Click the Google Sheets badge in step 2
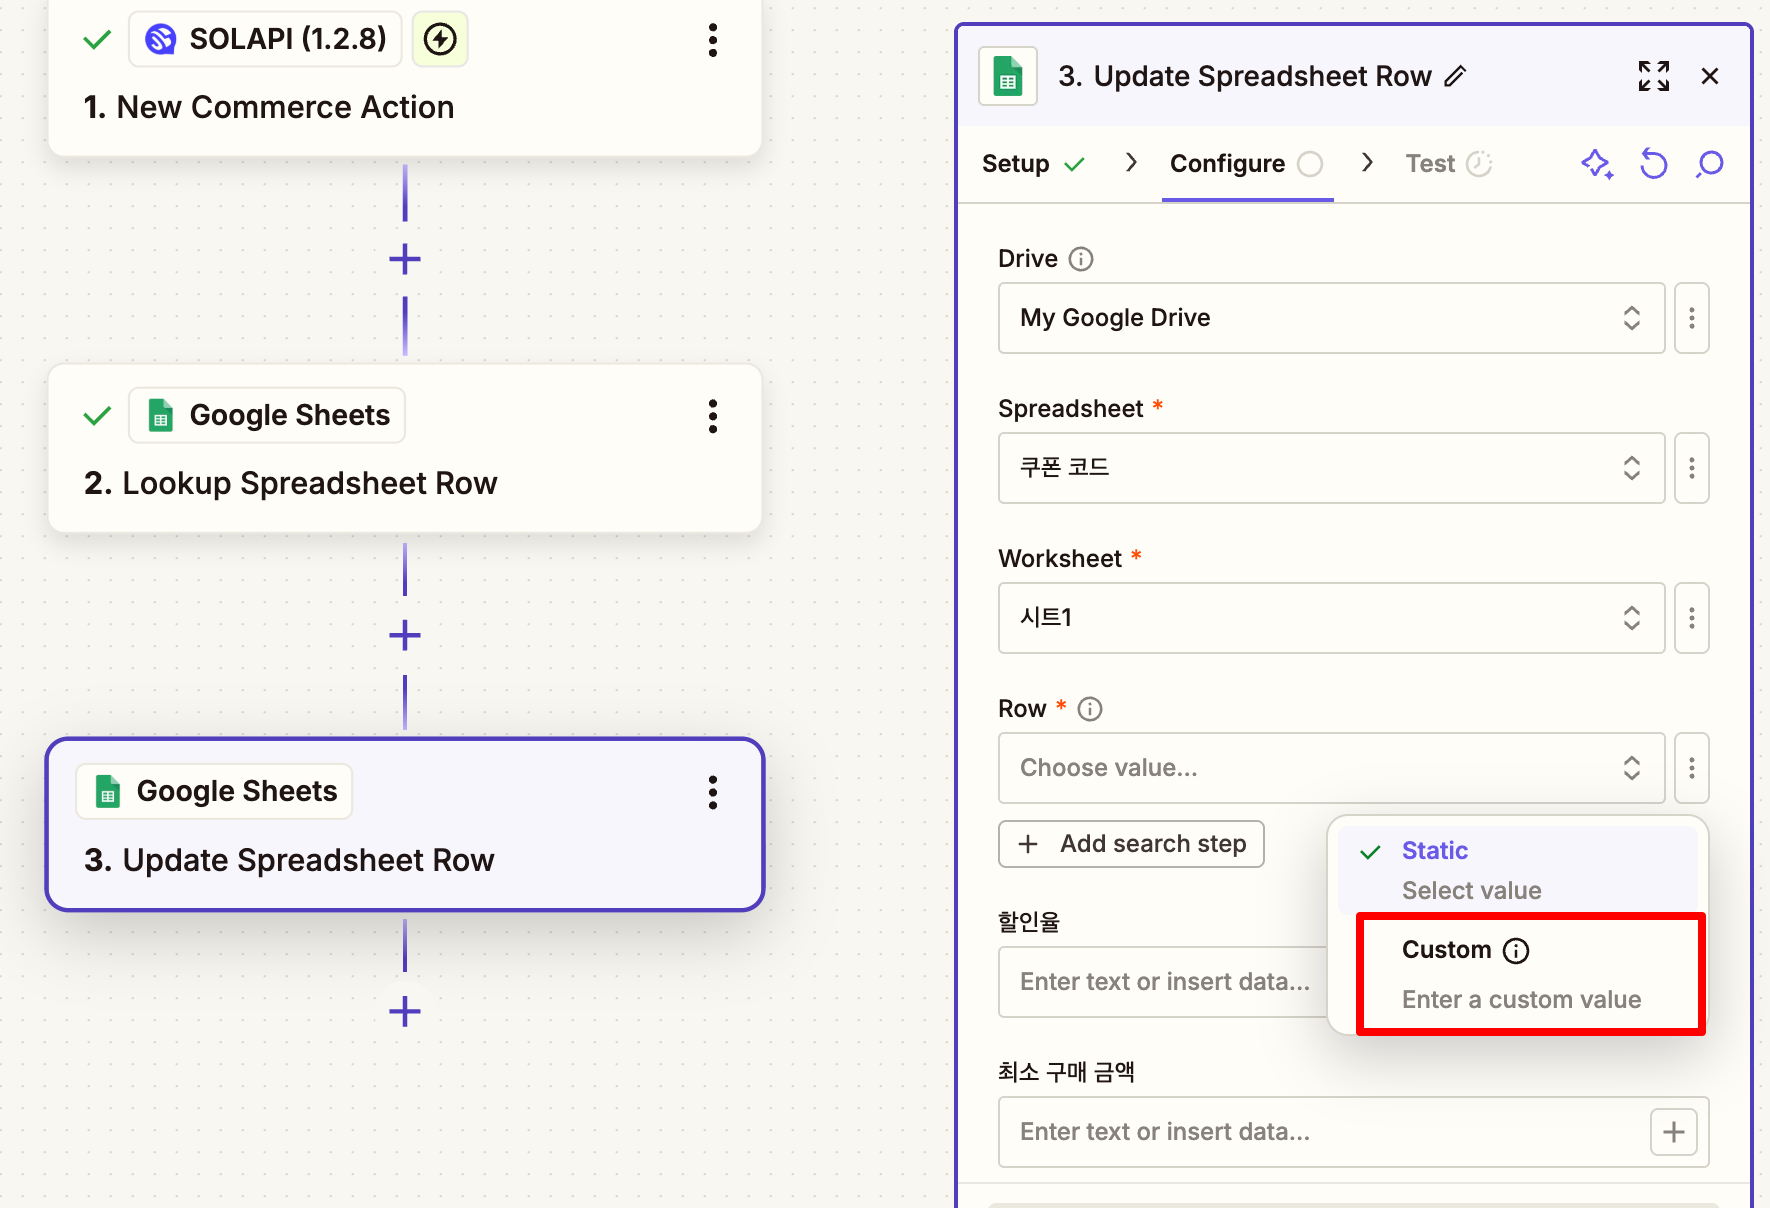 click(267, 415)
